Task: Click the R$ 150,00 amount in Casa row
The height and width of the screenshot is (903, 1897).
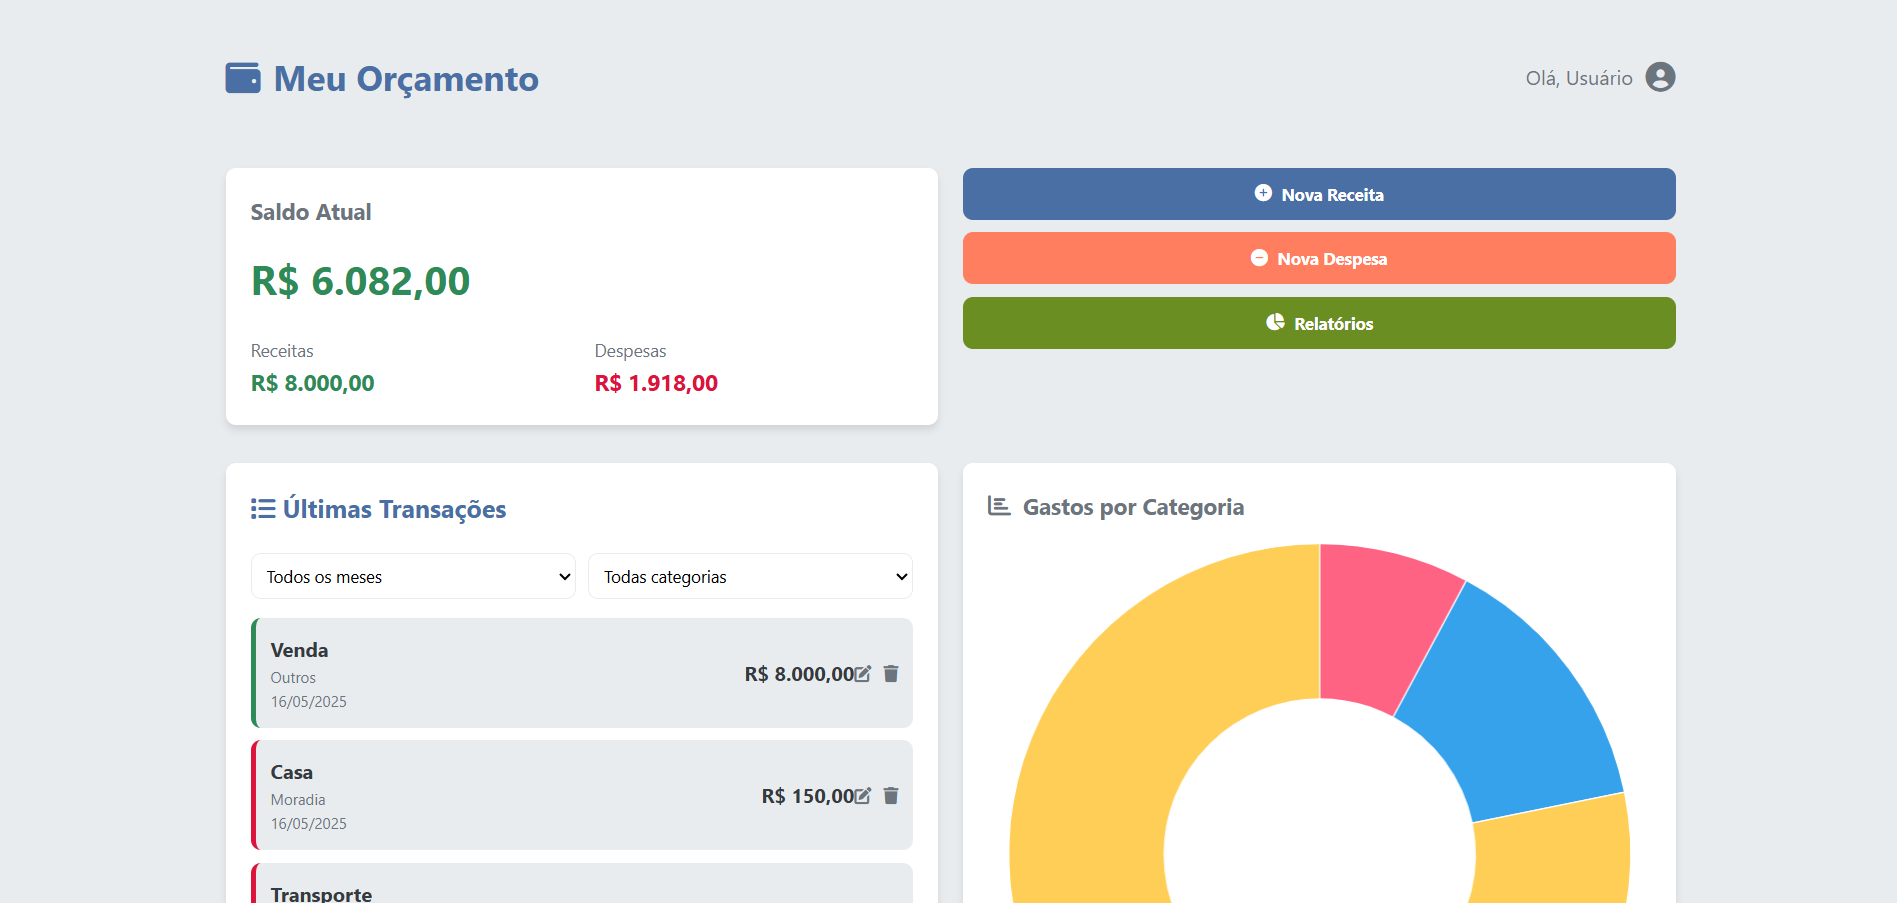Action: pyautogui.click(x=808, y=796)
